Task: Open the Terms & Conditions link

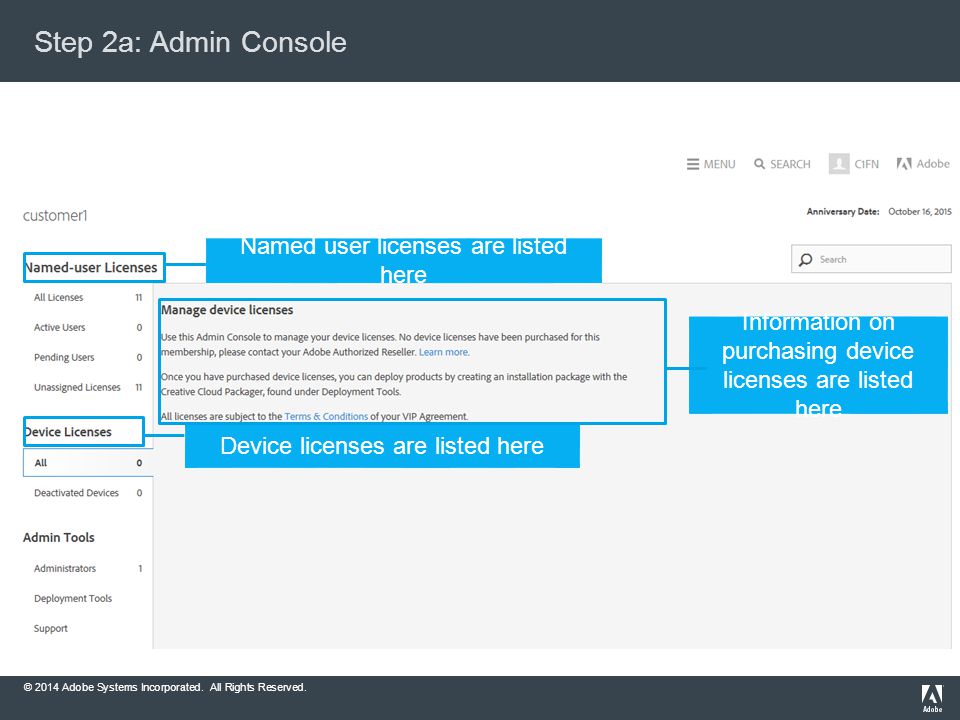Action: (x=326, y=416)
